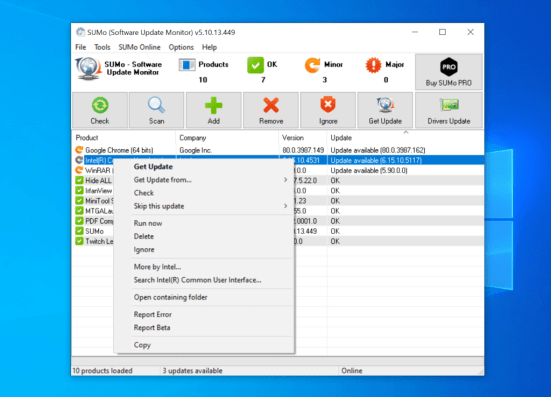Image resolution: width=551 pixels, height=397 pixels.
Task: Click the SUMo globe logo
Action: point(88,69)
